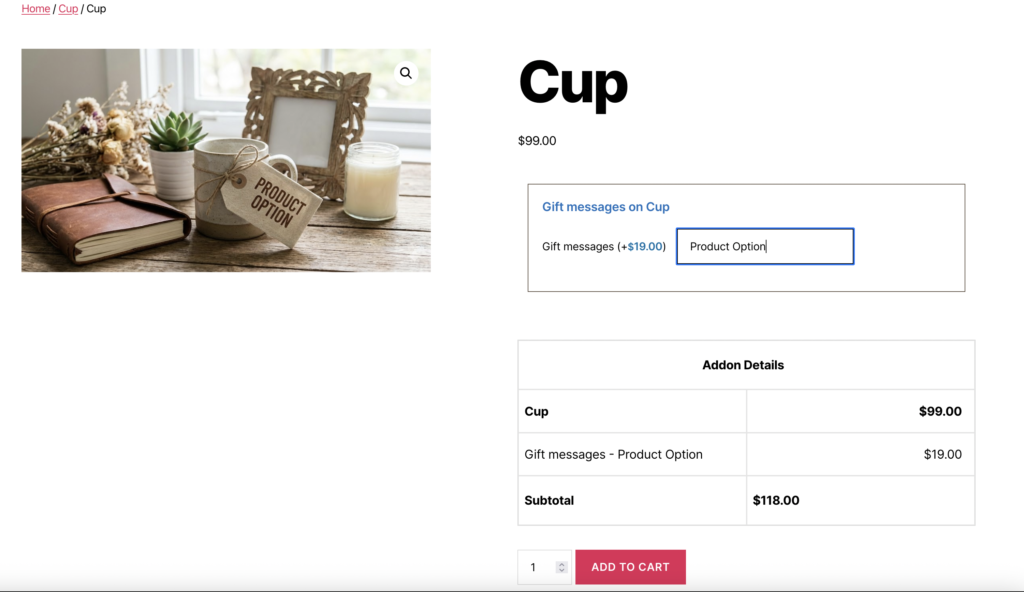Viewport: 1024px width, 592px height.
Task: Focus the Gift messages text field
Action: [764, 246]
